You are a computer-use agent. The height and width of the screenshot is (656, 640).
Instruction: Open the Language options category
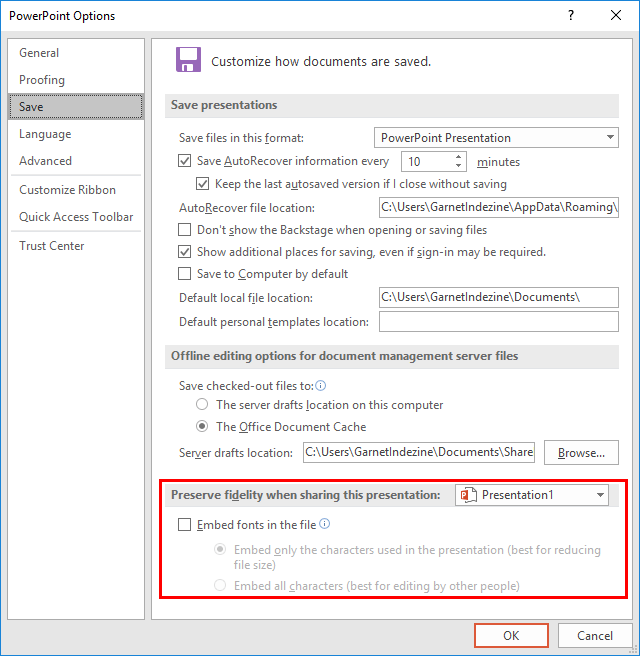pyautogui.click(x=76, y=134)
